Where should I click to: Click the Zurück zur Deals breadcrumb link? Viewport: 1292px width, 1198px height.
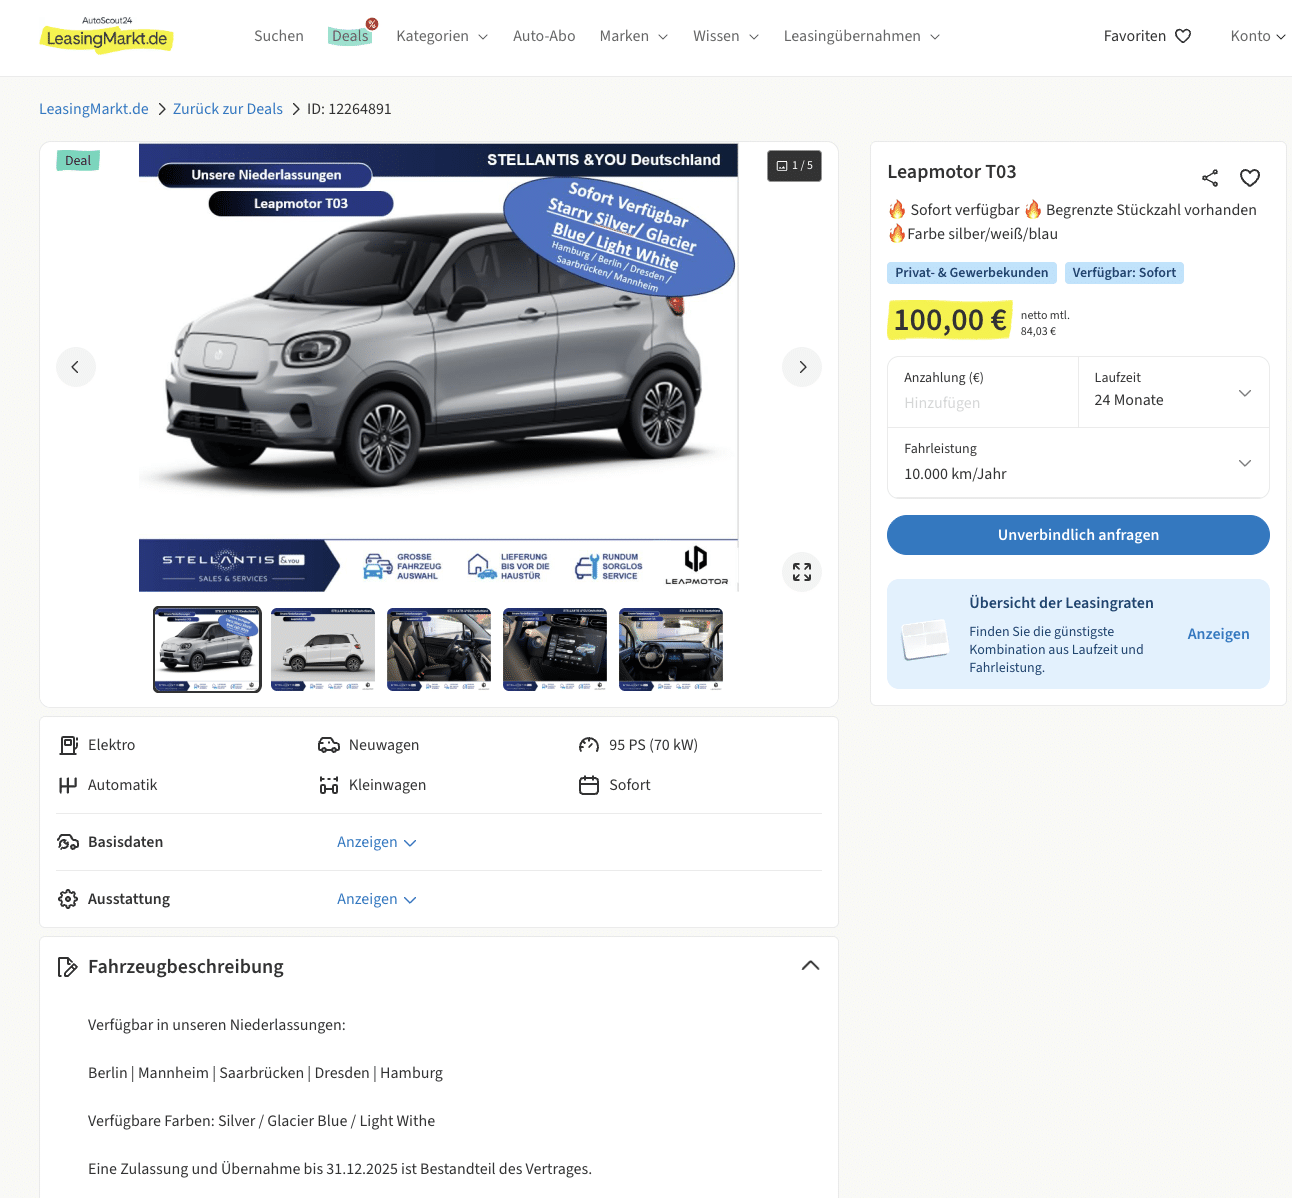tap(228, 109)
